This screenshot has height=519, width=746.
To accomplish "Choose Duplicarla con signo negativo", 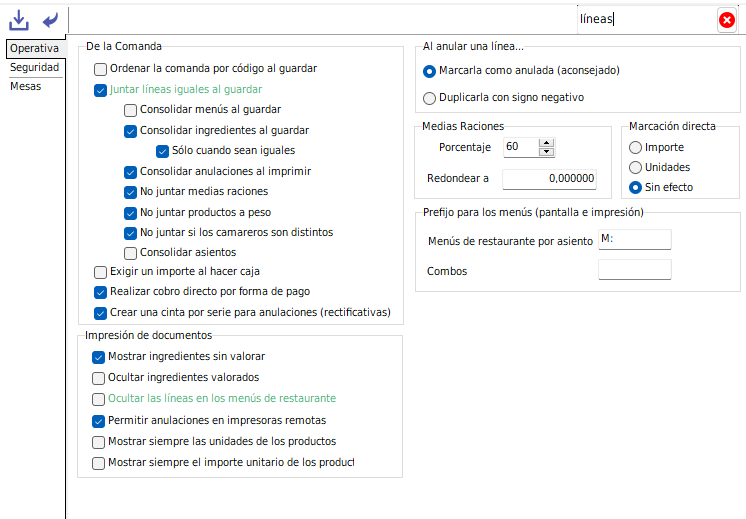I will coord(429,98).
